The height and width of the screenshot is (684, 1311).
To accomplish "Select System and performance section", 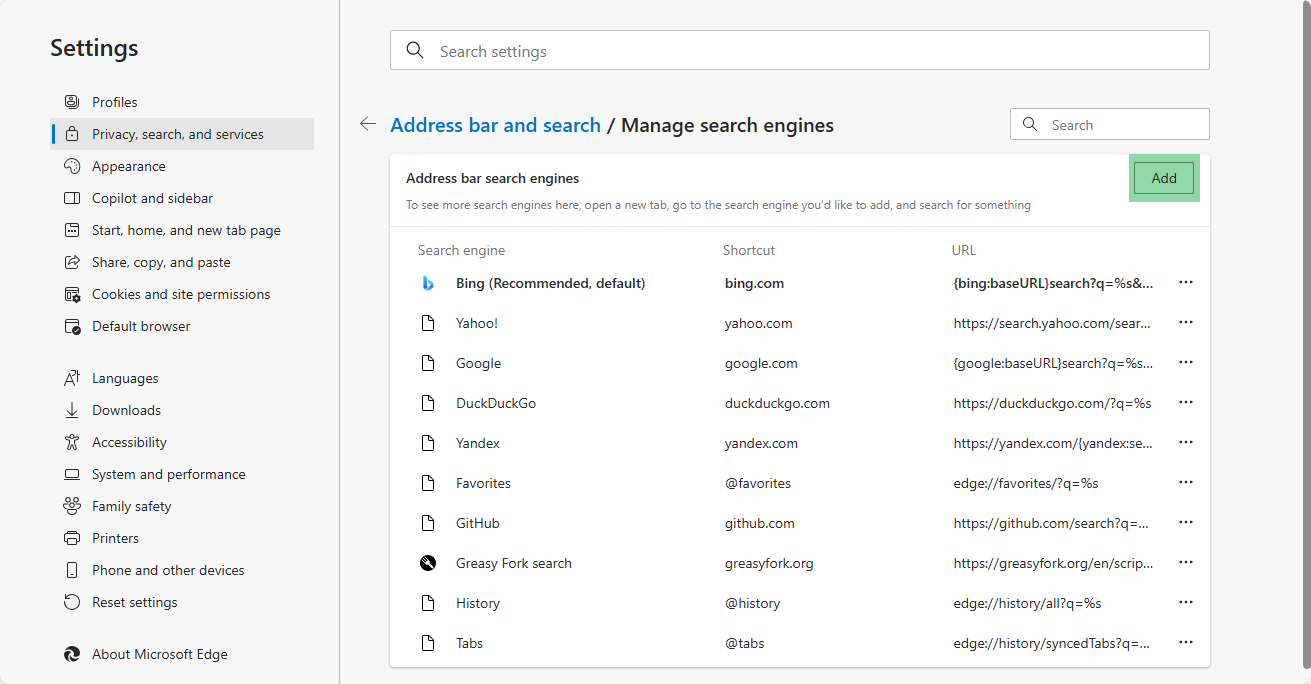I will (168, 474).
